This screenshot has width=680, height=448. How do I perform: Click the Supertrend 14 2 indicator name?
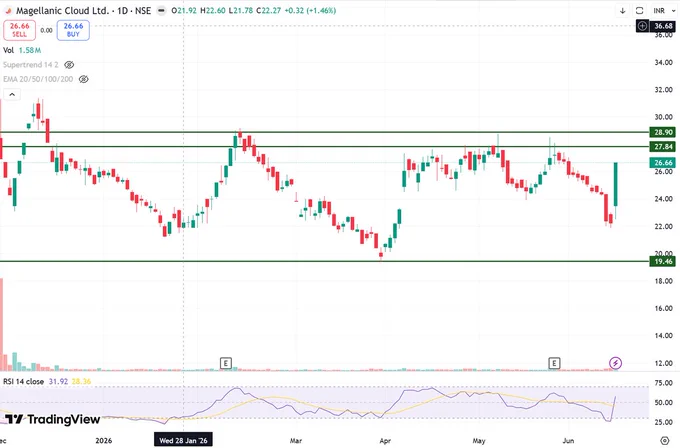(x=30, y=65)
